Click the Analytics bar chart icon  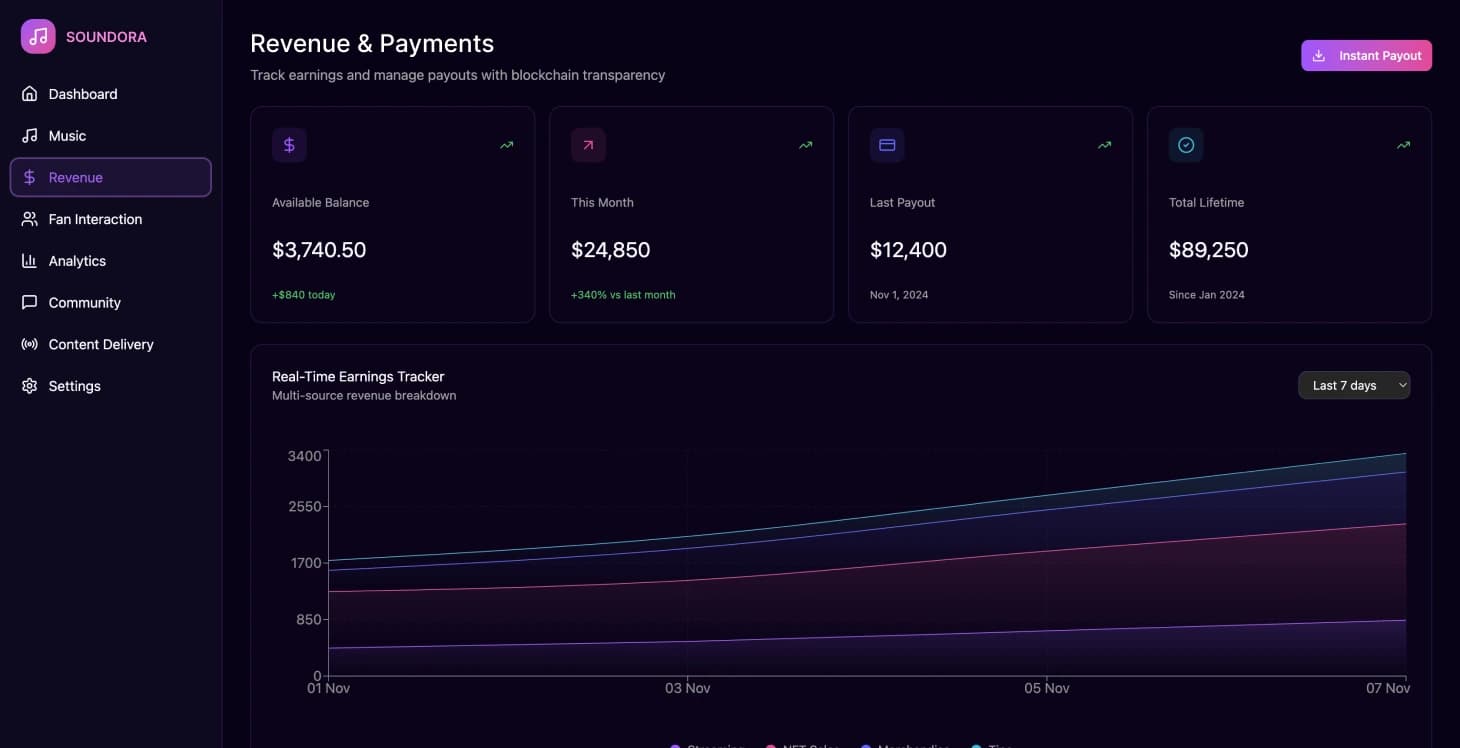tap(30, 261)
